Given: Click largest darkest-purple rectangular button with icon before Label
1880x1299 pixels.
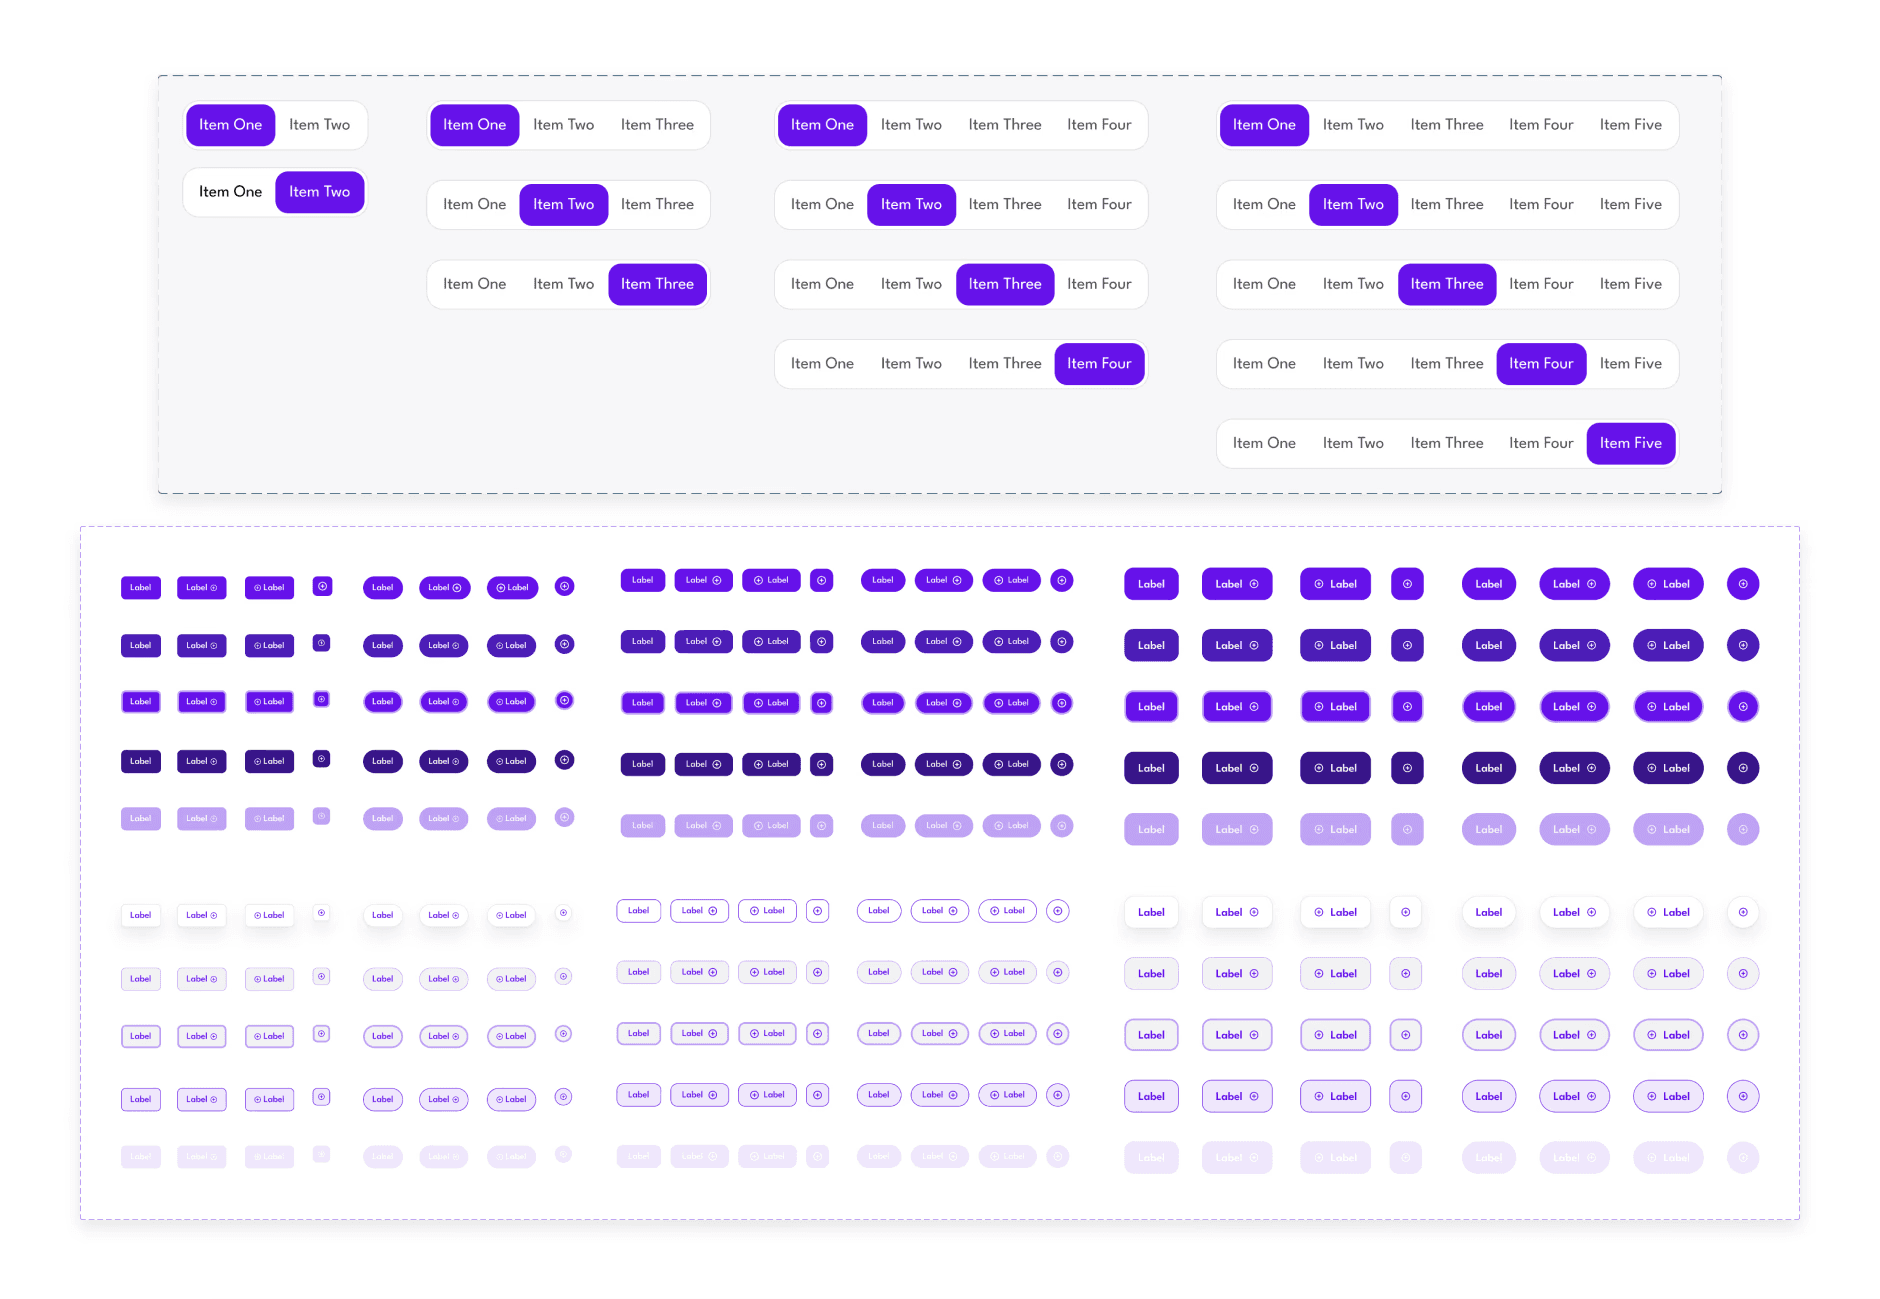Looking at the screenshot, I should coord(1335,768).
